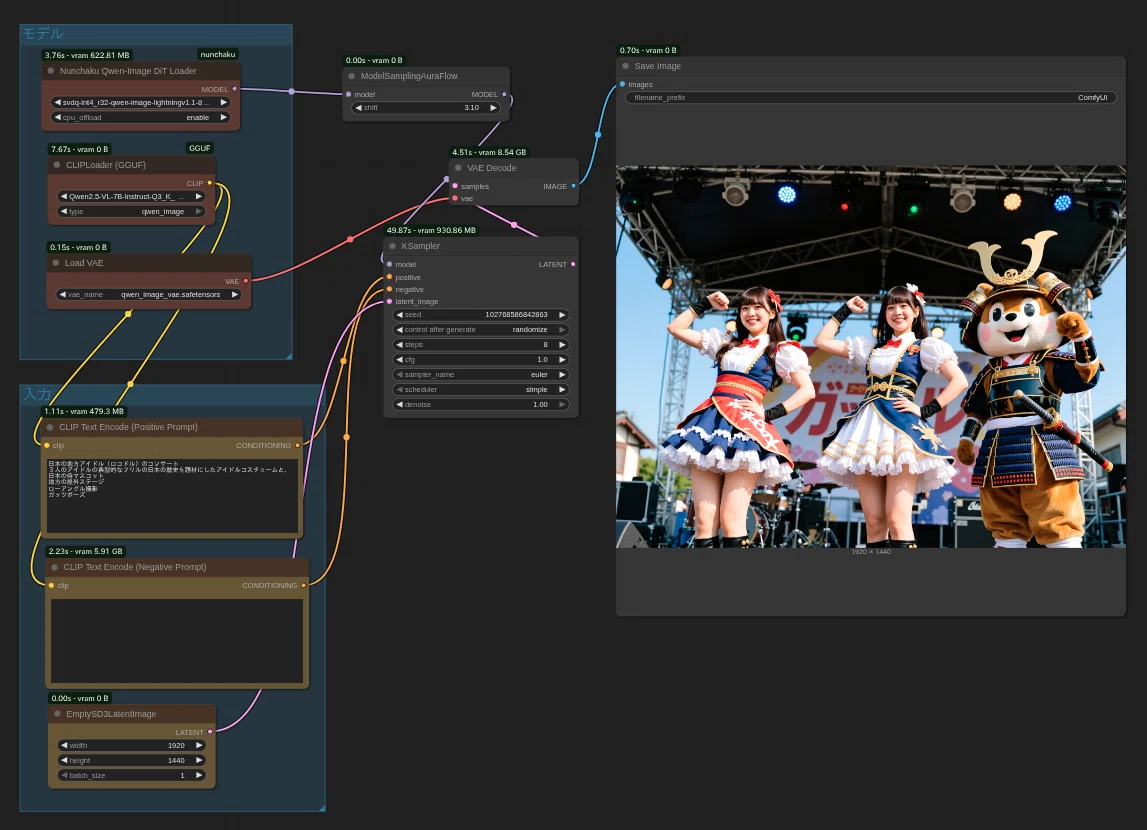The height and width of the screenshot is (830, 1147).
Task: Click MODEL output port on Nunchaku loader
Action: (x=234, y=89)
